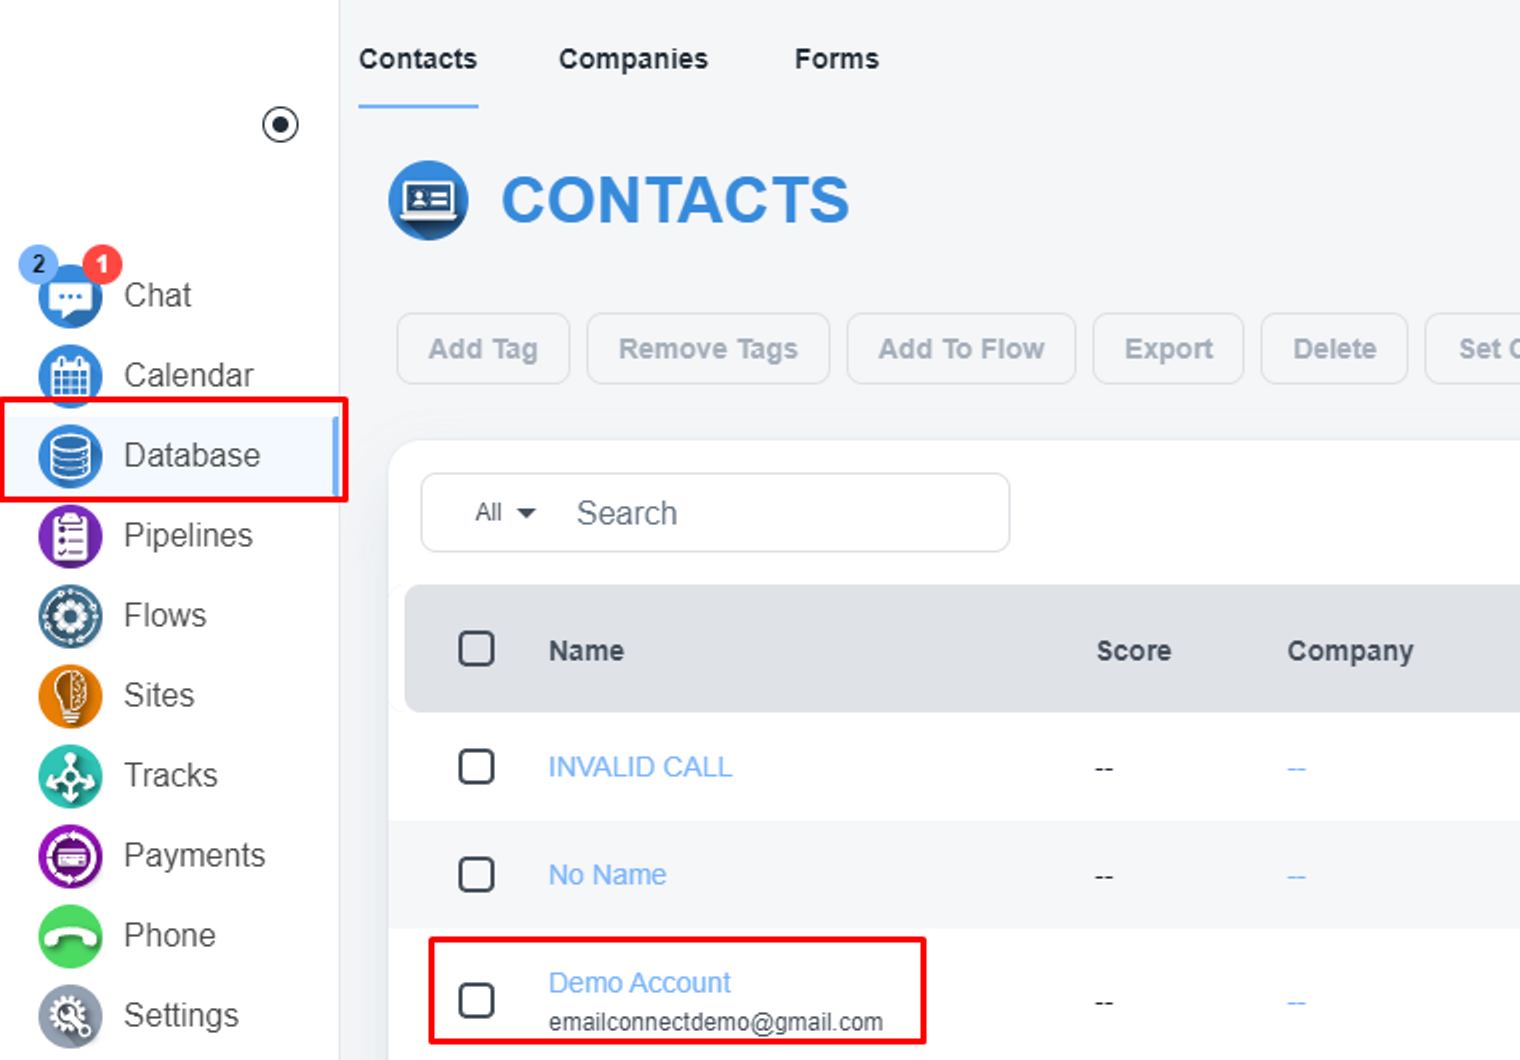The image size is (1520, 1060).
Task: Open the Chat sidebar icon
Action: click(70, 297)
